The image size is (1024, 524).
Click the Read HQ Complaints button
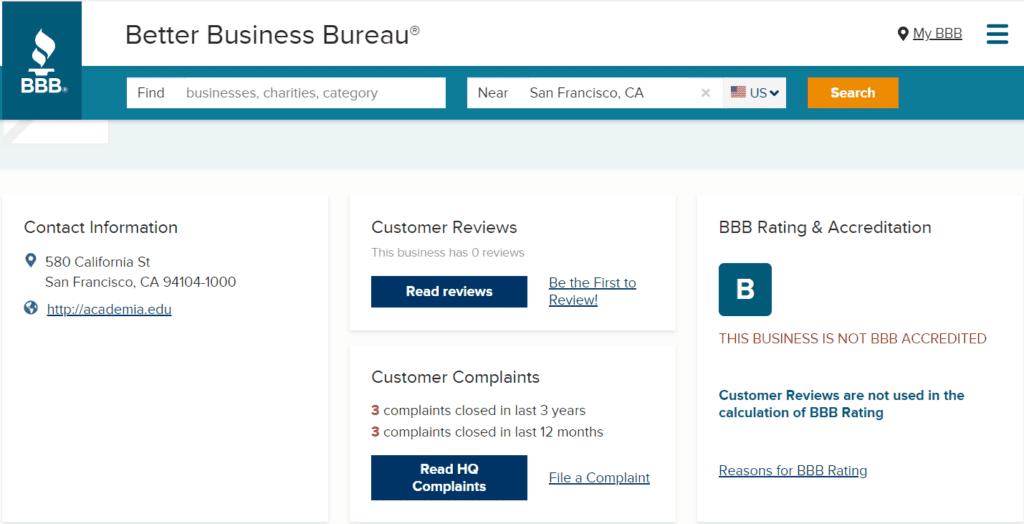click(449, 478)
